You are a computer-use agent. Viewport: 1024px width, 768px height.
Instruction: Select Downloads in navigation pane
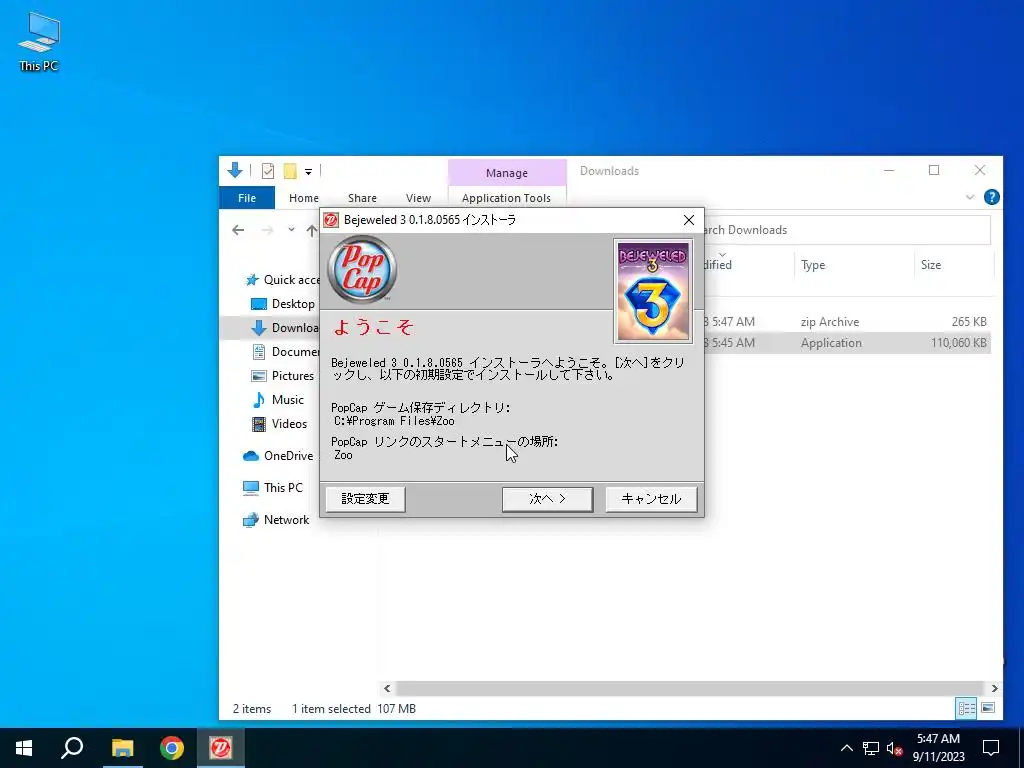click(x=285, y=328)
